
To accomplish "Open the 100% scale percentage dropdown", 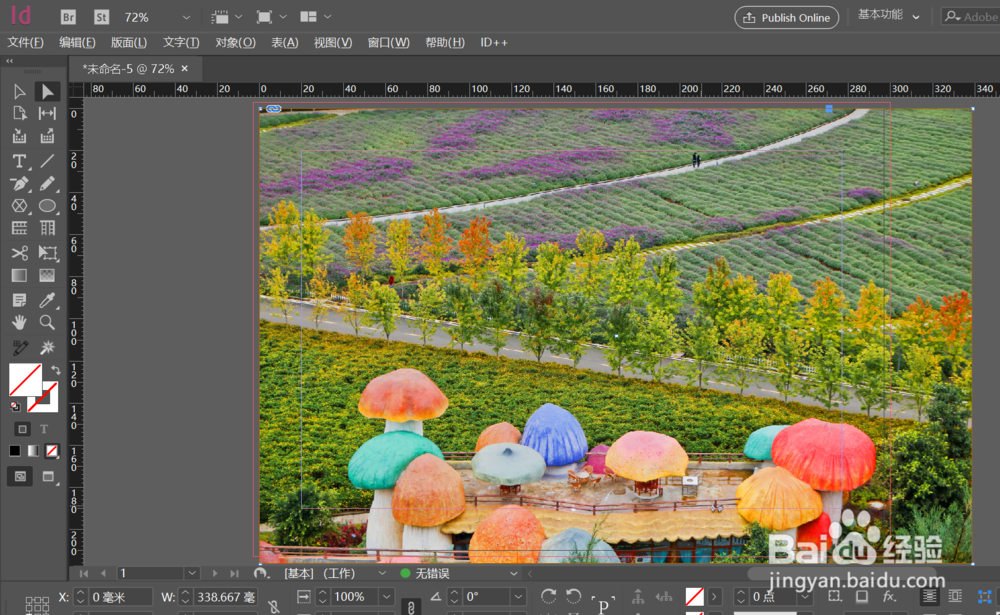I will (386, 596).
